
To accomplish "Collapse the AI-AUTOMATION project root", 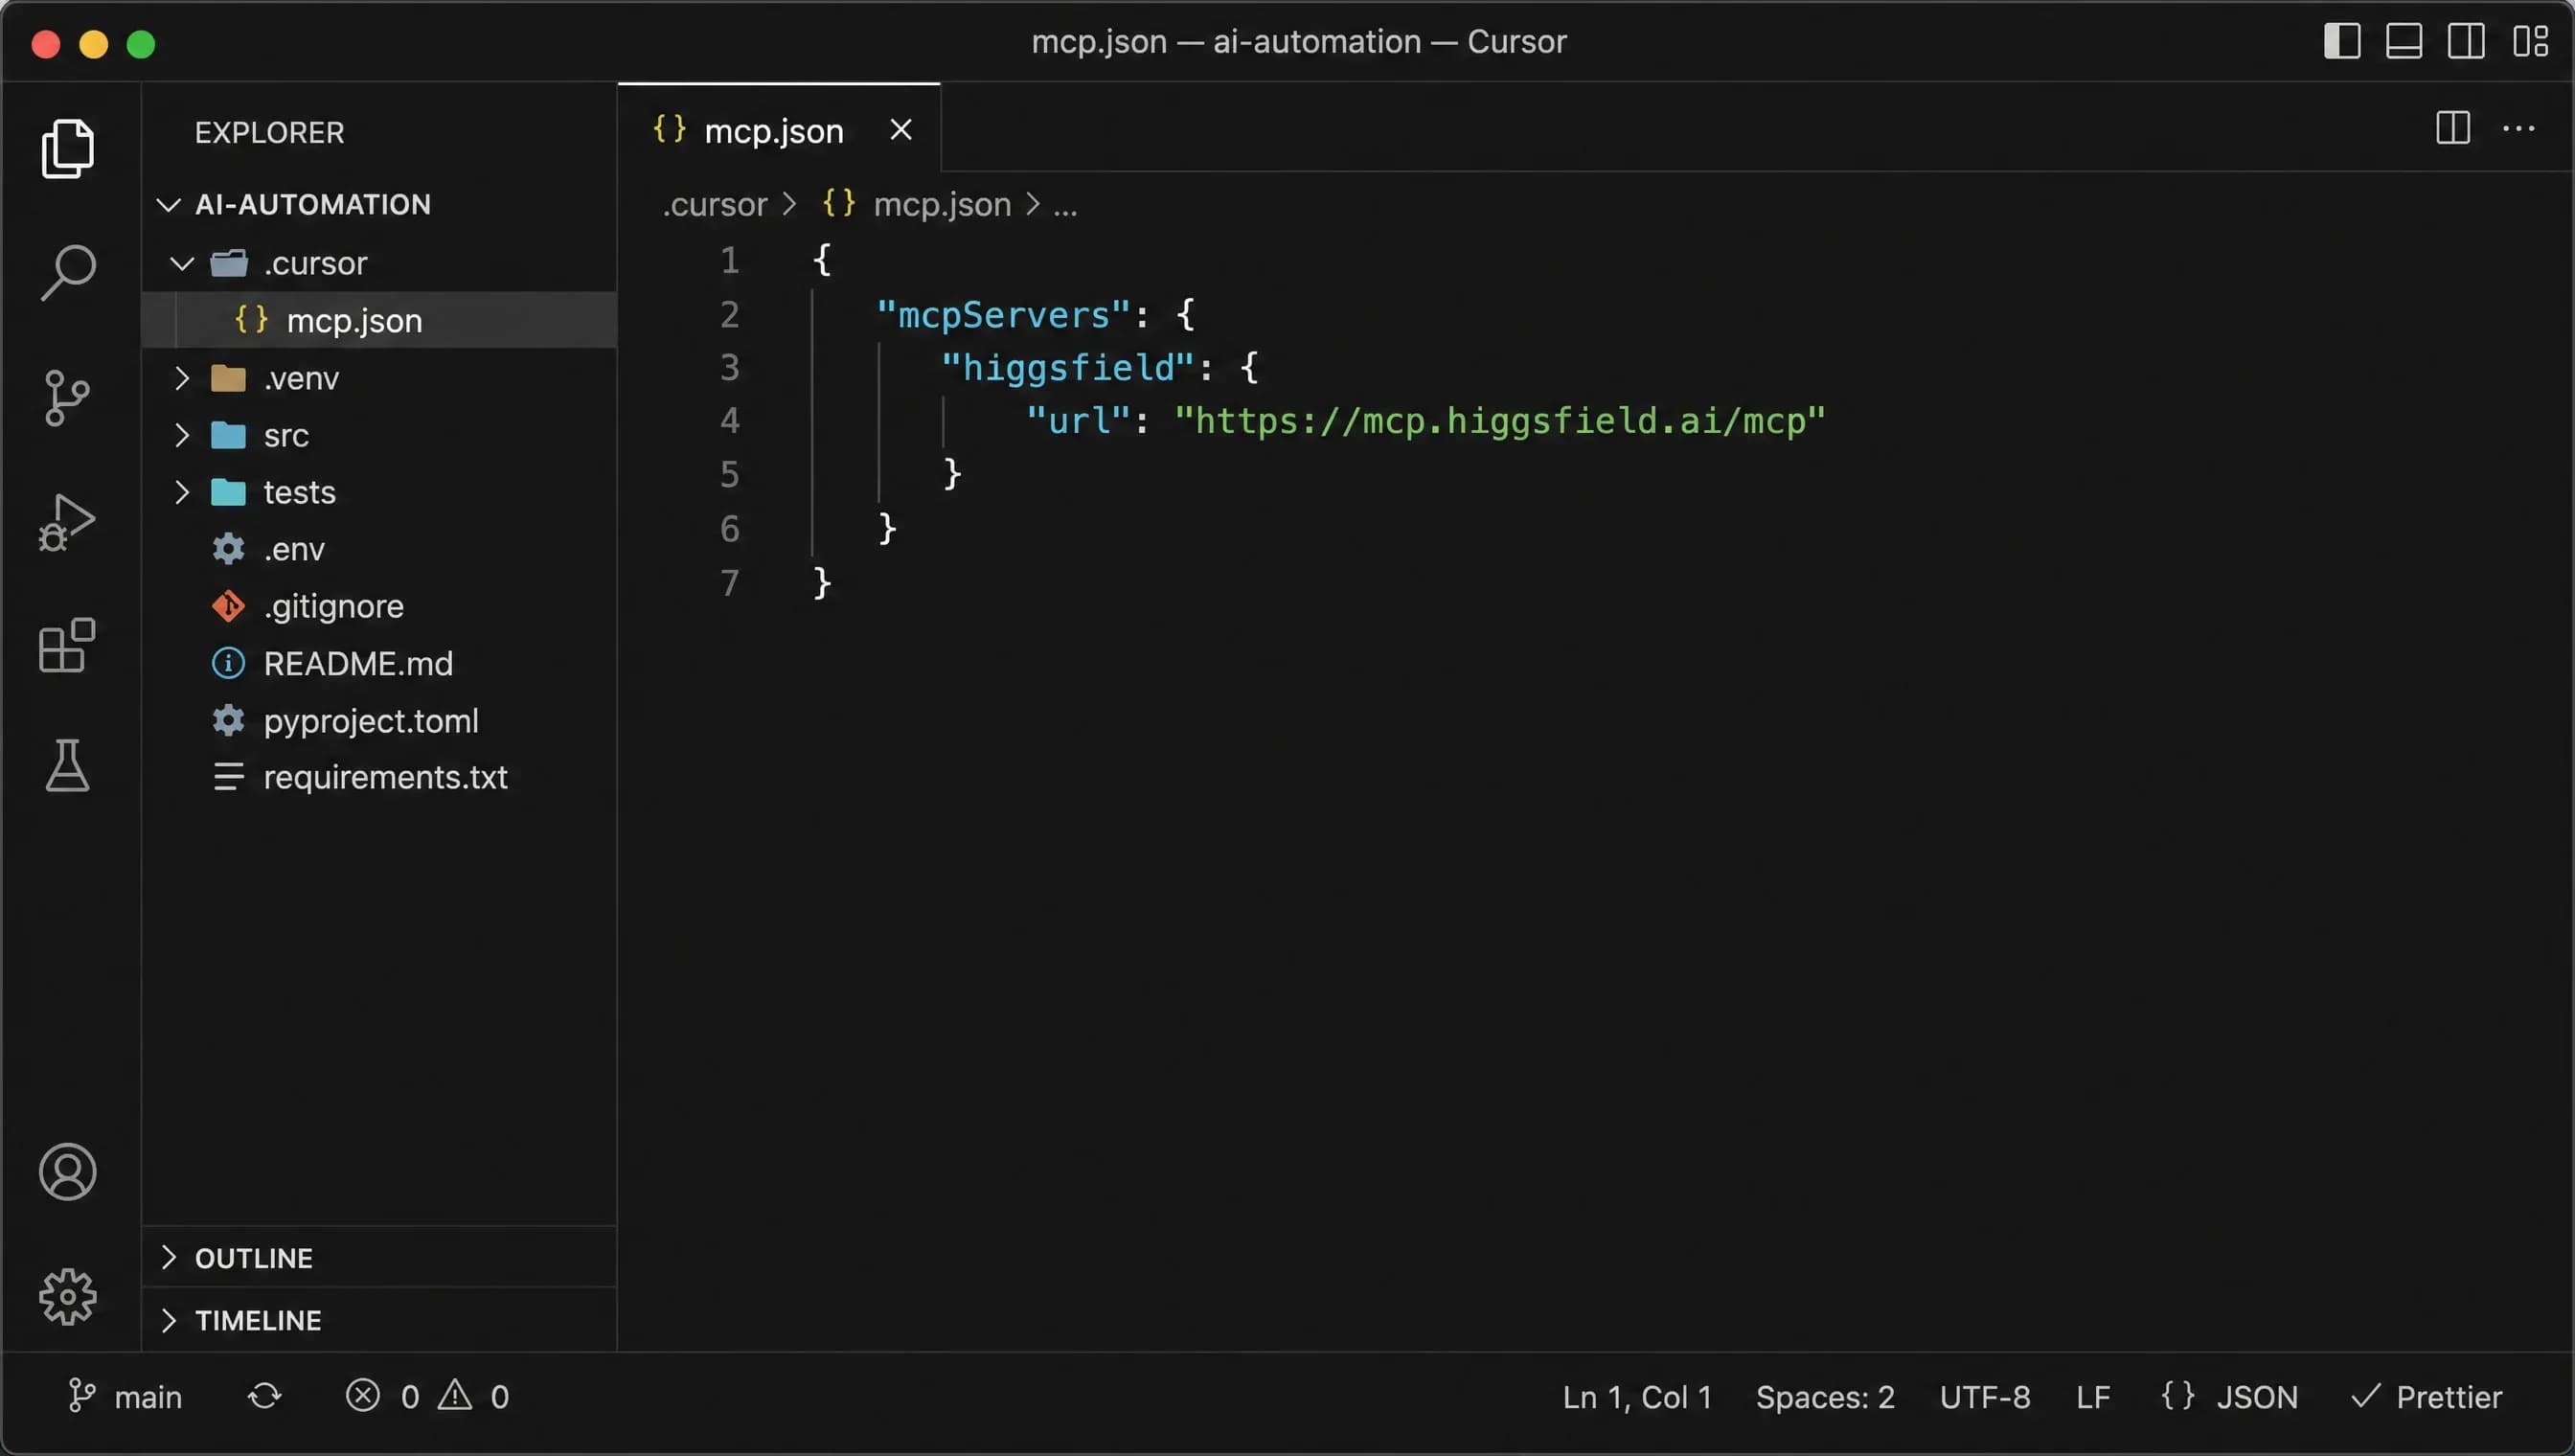I will coord(169,205).
